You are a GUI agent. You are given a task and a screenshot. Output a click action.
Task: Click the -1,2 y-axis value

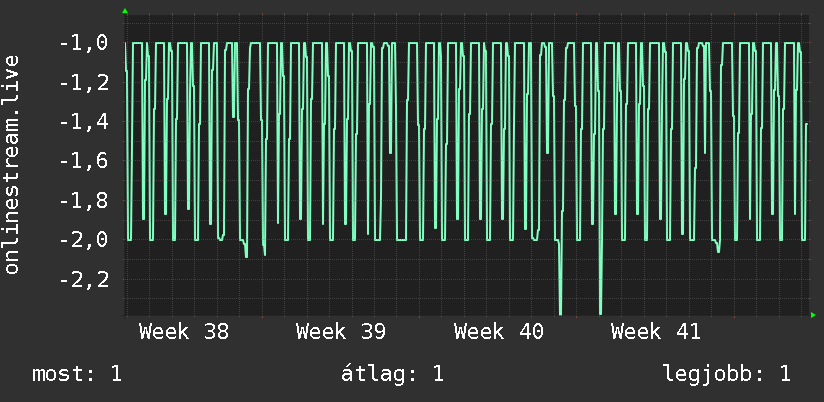point(84,83)
